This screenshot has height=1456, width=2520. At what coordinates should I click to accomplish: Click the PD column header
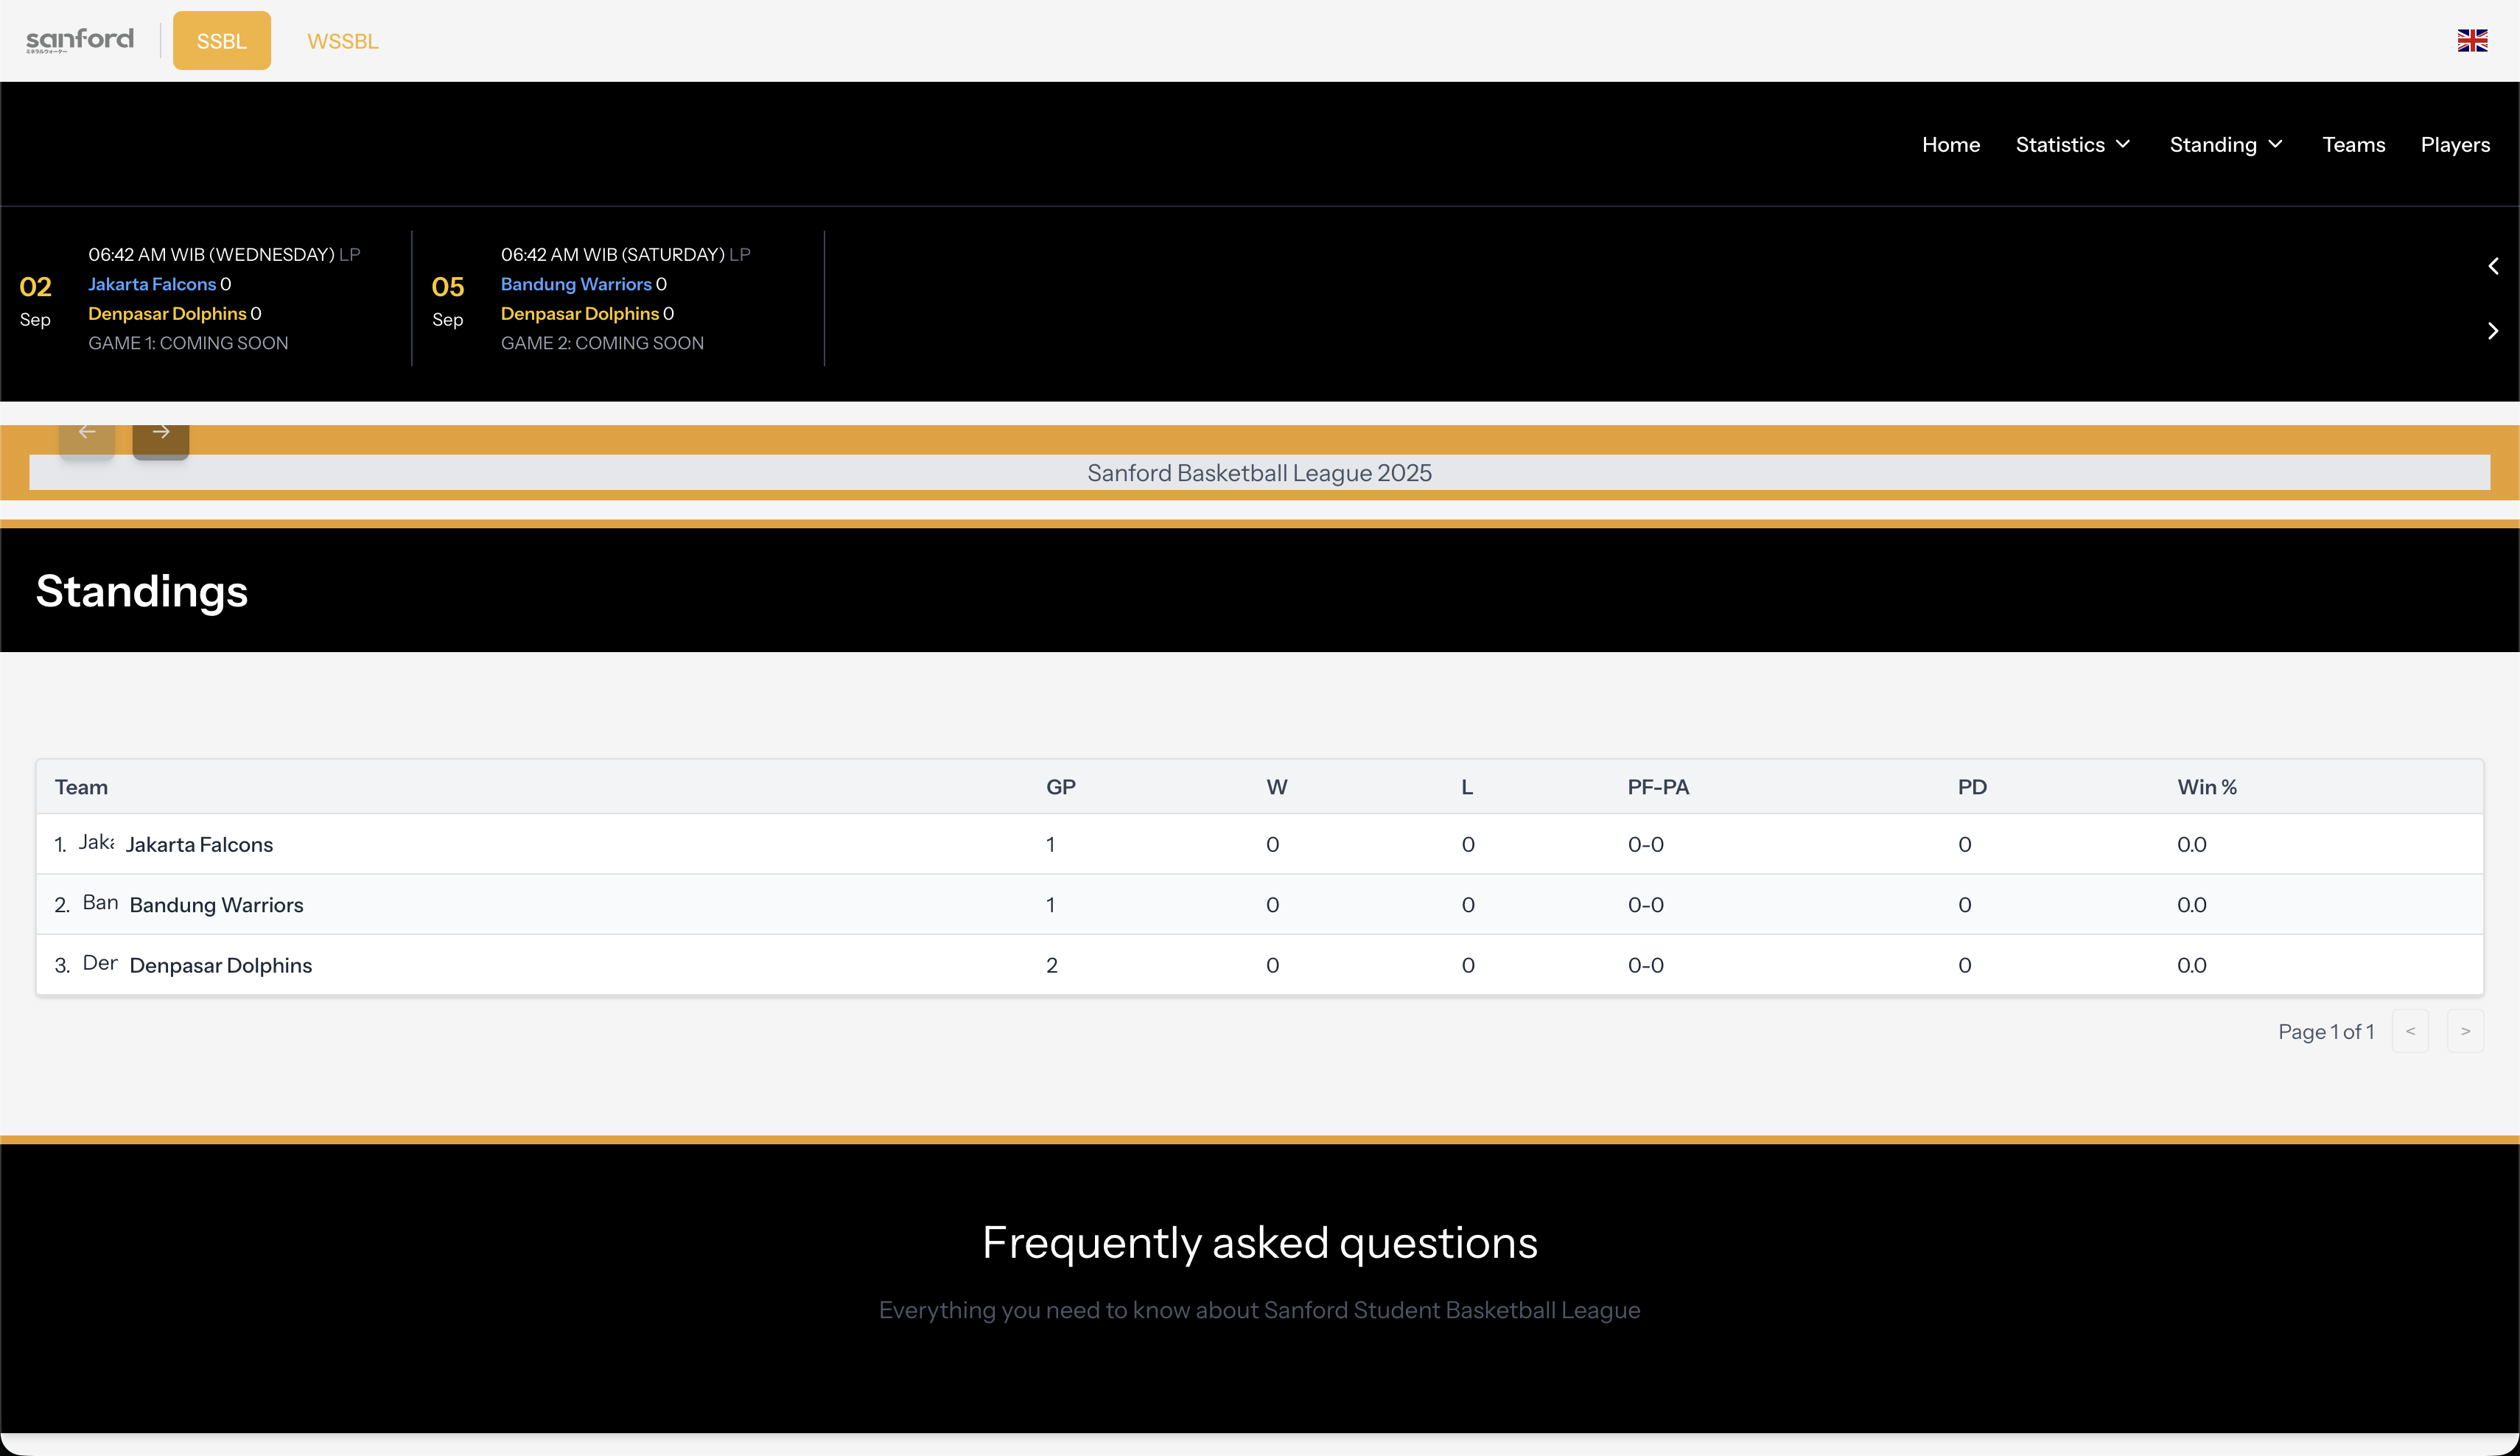1972,787
